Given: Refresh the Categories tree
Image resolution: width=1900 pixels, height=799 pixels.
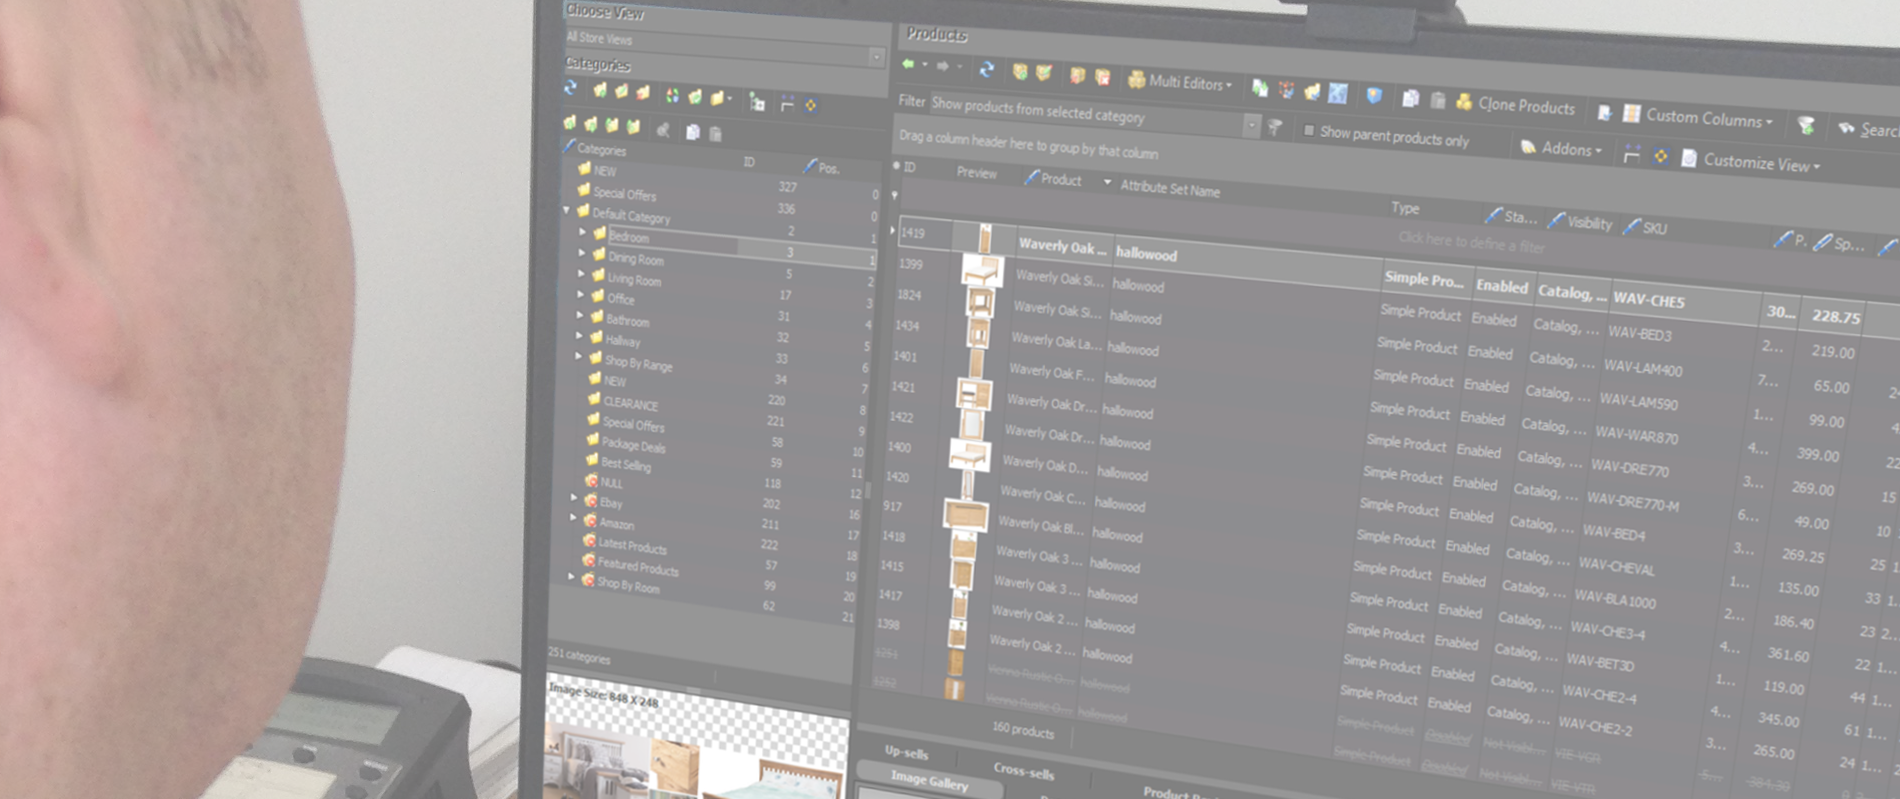Looking at the screenshot, I should (570, 88).
